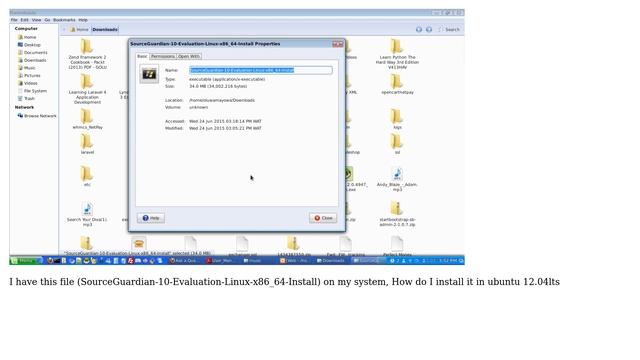Open the Go menu

click(47, 20)
